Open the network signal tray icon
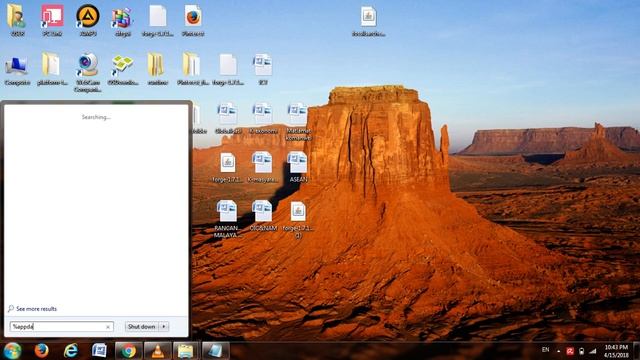640x360 pixels. [x=593, y=351]
